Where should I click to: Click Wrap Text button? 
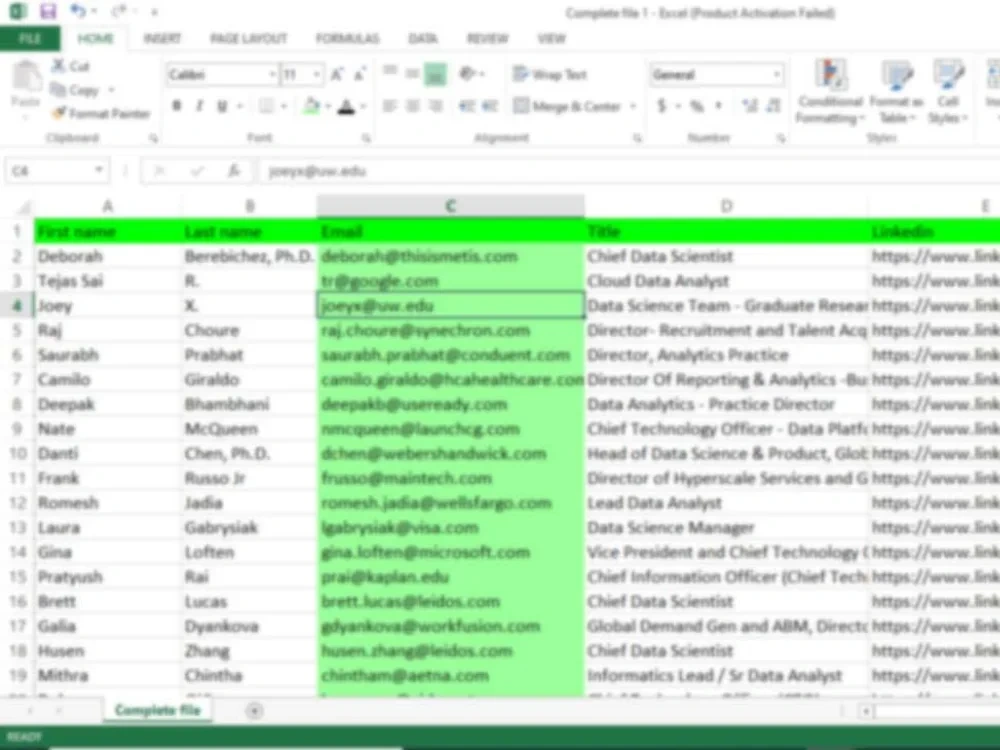550,74
